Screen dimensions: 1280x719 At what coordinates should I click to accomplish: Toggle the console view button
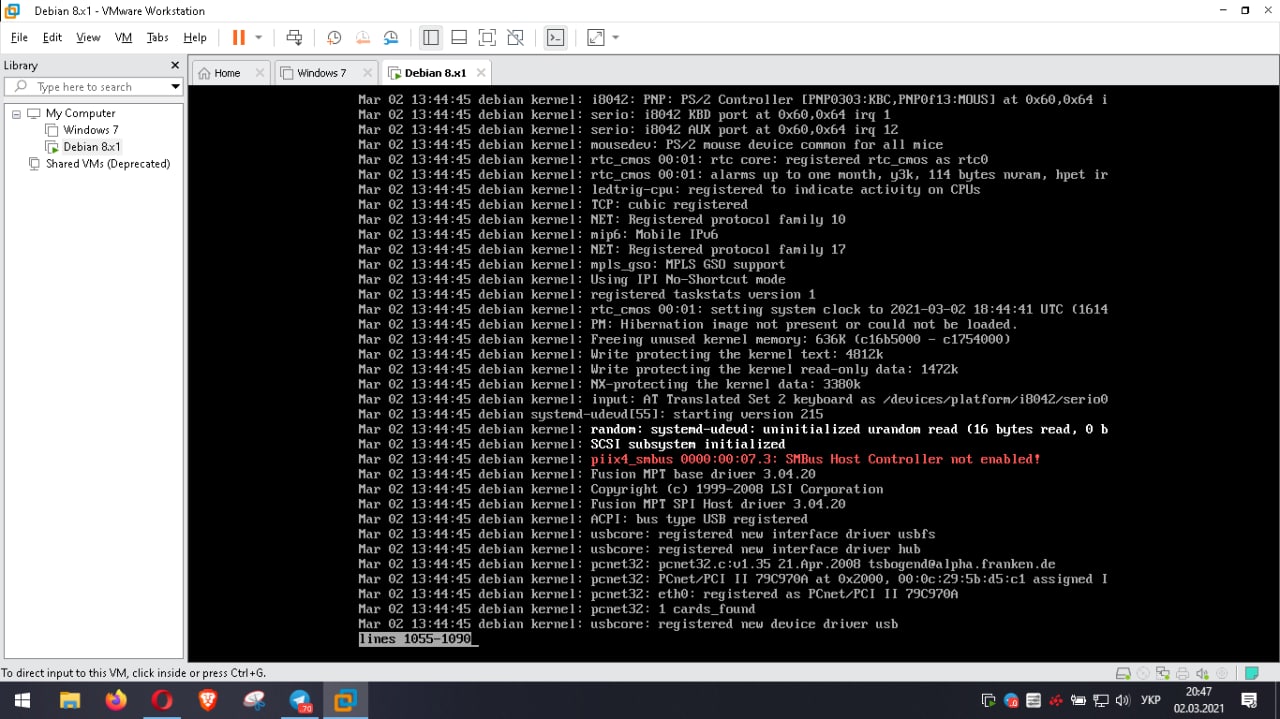[555, 37]
